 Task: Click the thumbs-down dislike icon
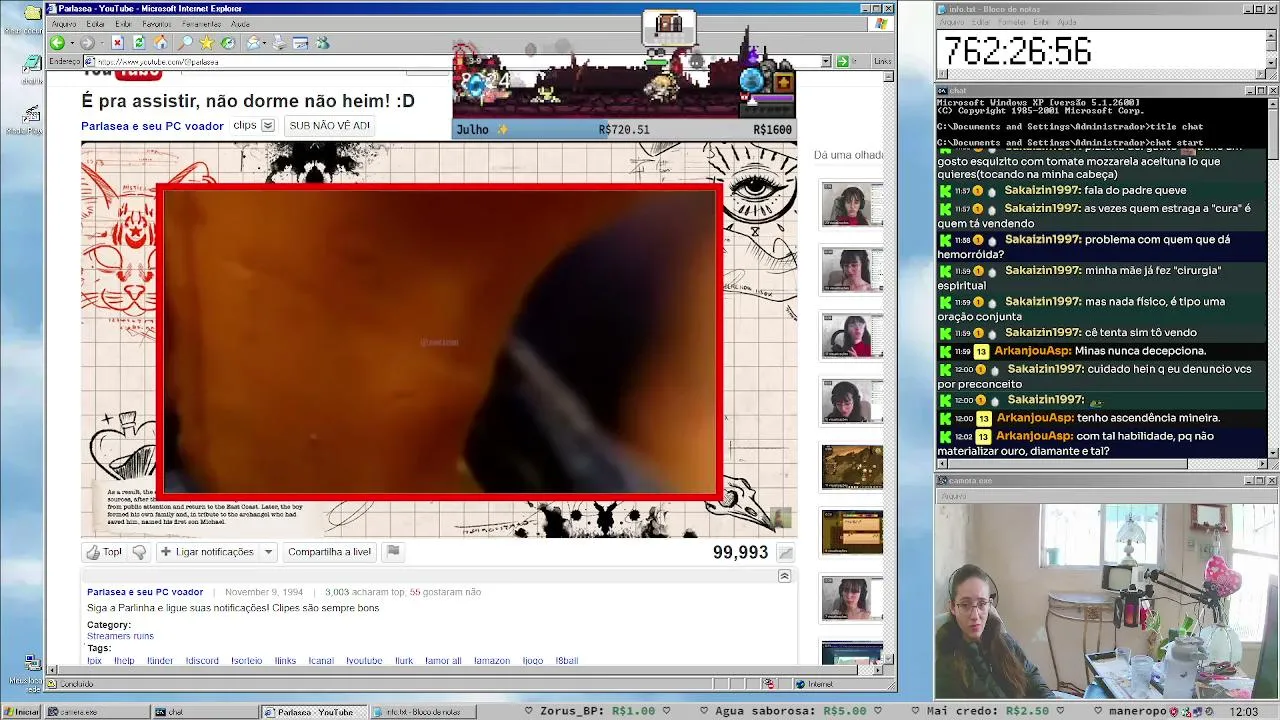click(x=139, y=552)
